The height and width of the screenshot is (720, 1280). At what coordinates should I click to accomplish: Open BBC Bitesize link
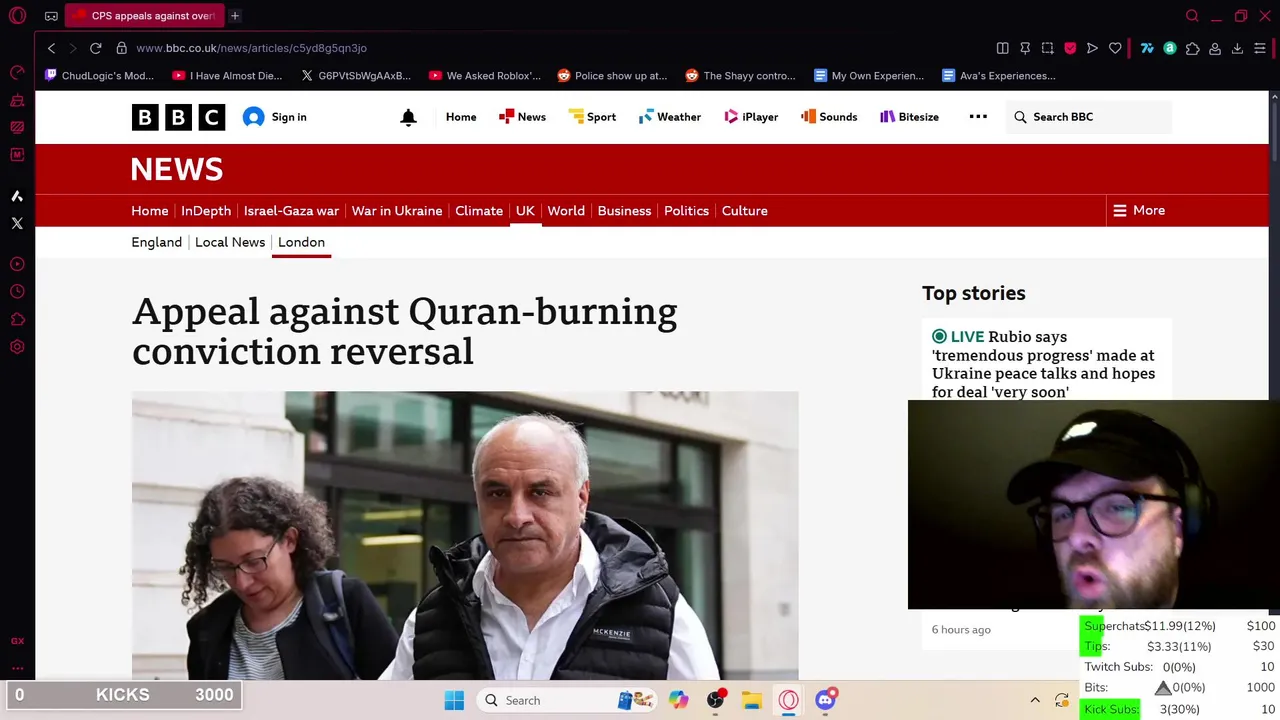[909, 117]
